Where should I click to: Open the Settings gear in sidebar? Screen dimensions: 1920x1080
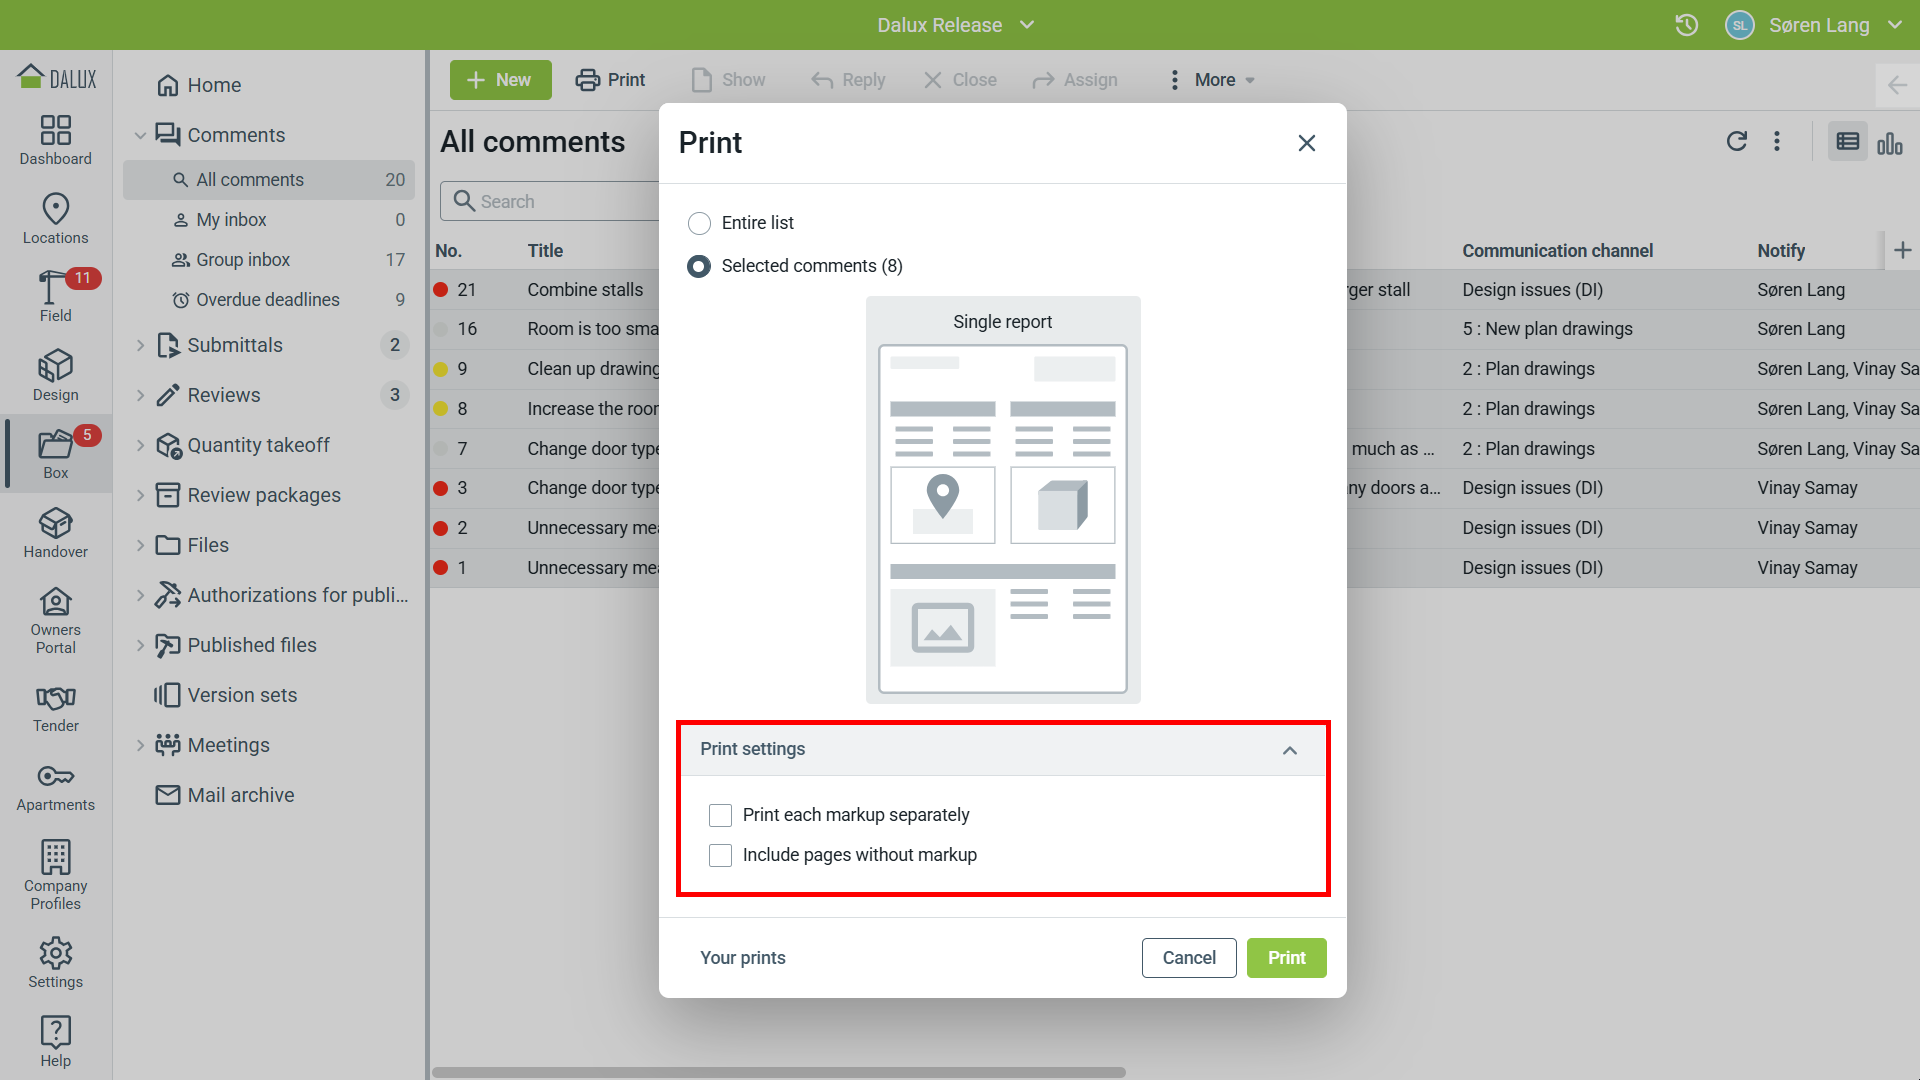[x=56, y=964]
